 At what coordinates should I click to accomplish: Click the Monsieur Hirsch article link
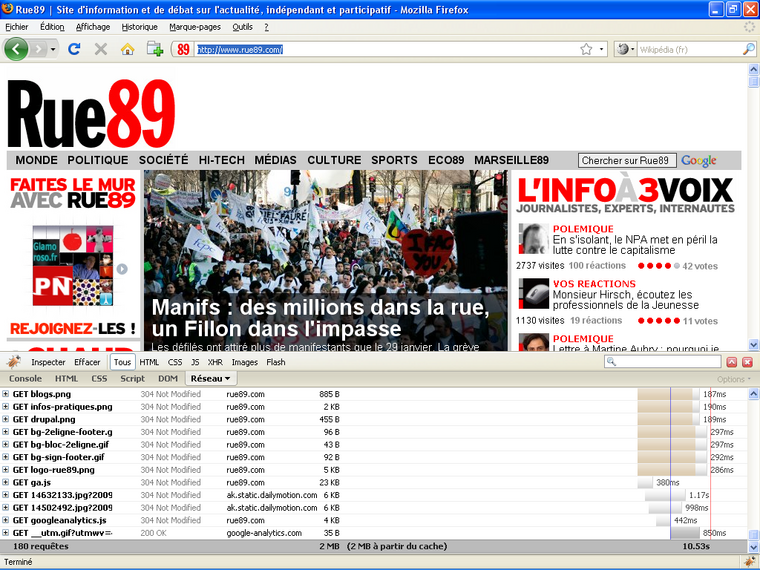[626, 300]
